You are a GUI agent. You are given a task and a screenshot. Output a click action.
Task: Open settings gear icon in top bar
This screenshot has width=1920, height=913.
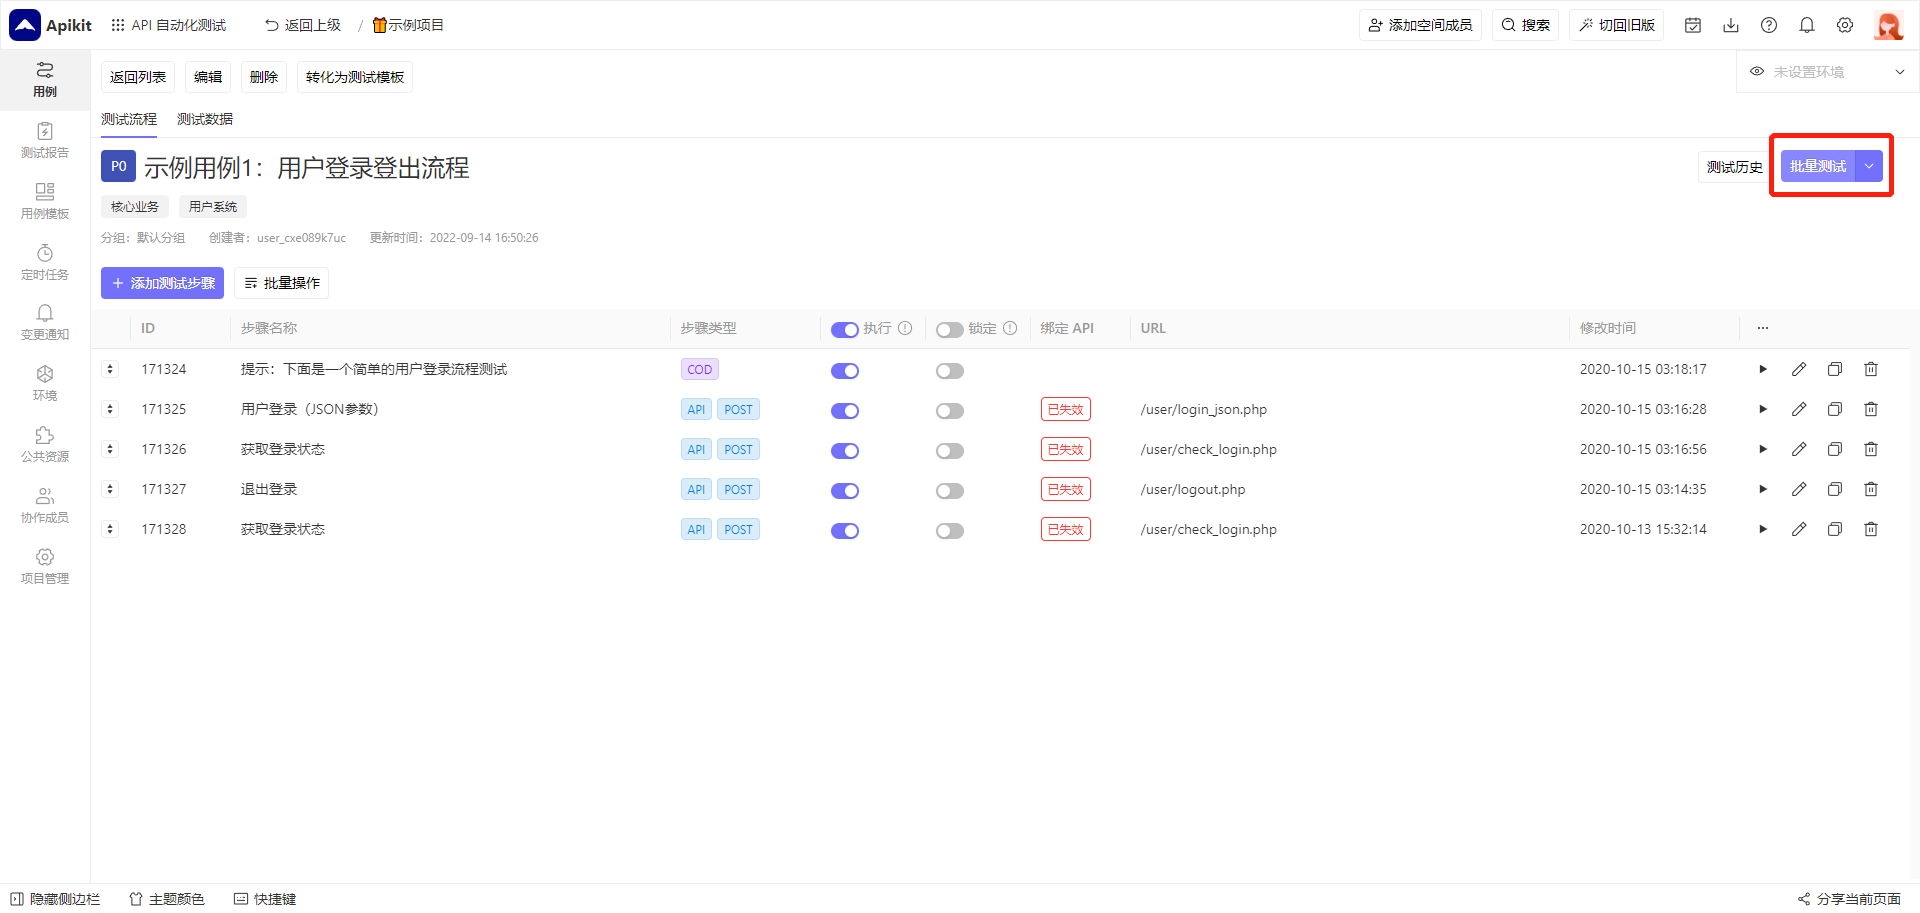point(1845,25)
